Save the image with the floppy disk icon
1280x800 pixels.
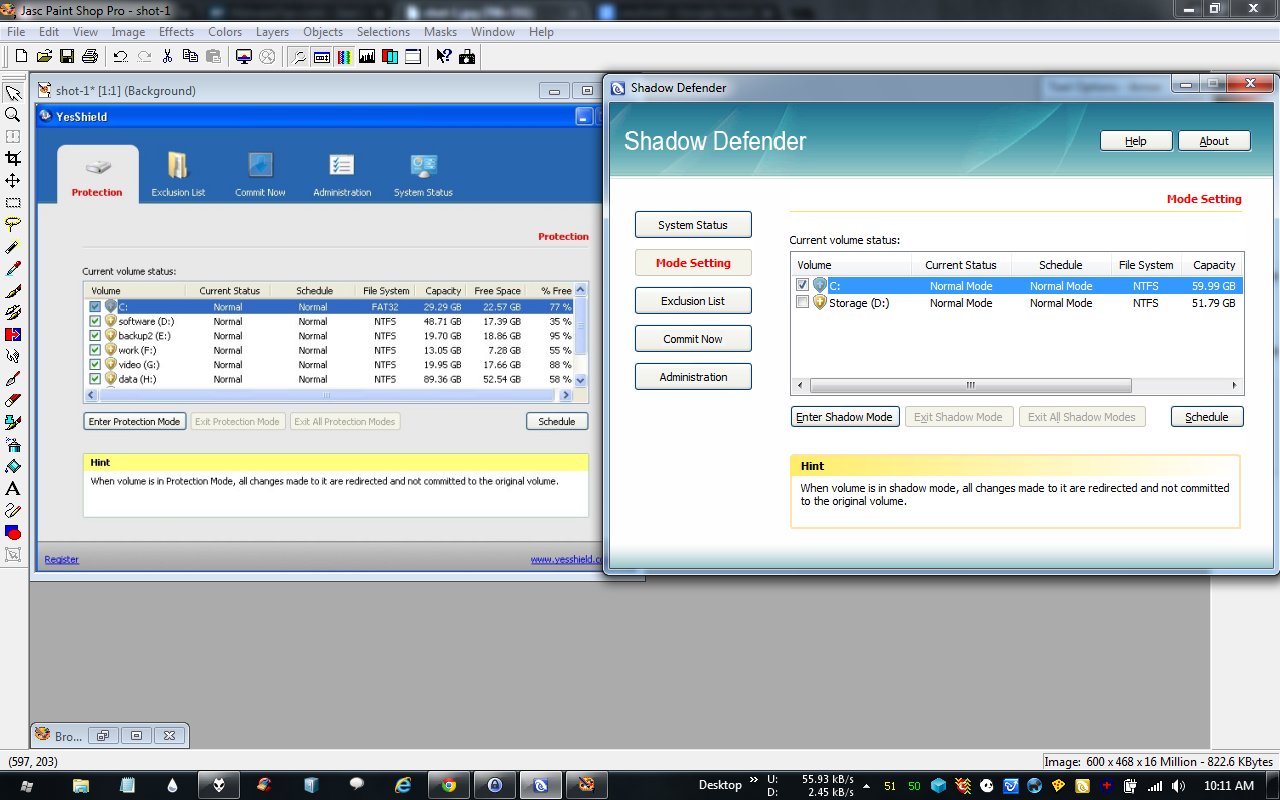point(67,57)
